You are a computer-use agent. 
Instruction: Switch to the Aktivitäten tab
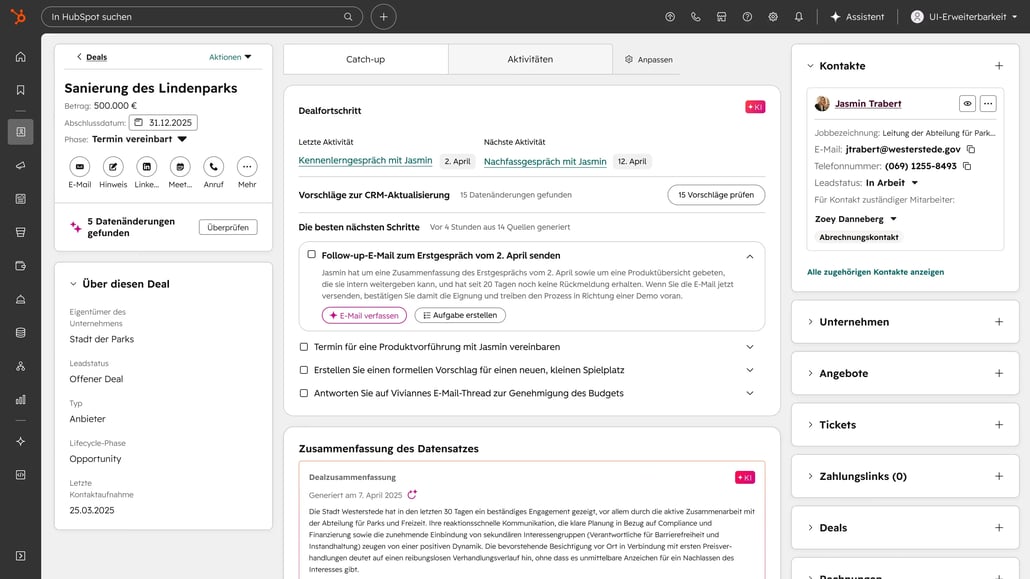530,59
